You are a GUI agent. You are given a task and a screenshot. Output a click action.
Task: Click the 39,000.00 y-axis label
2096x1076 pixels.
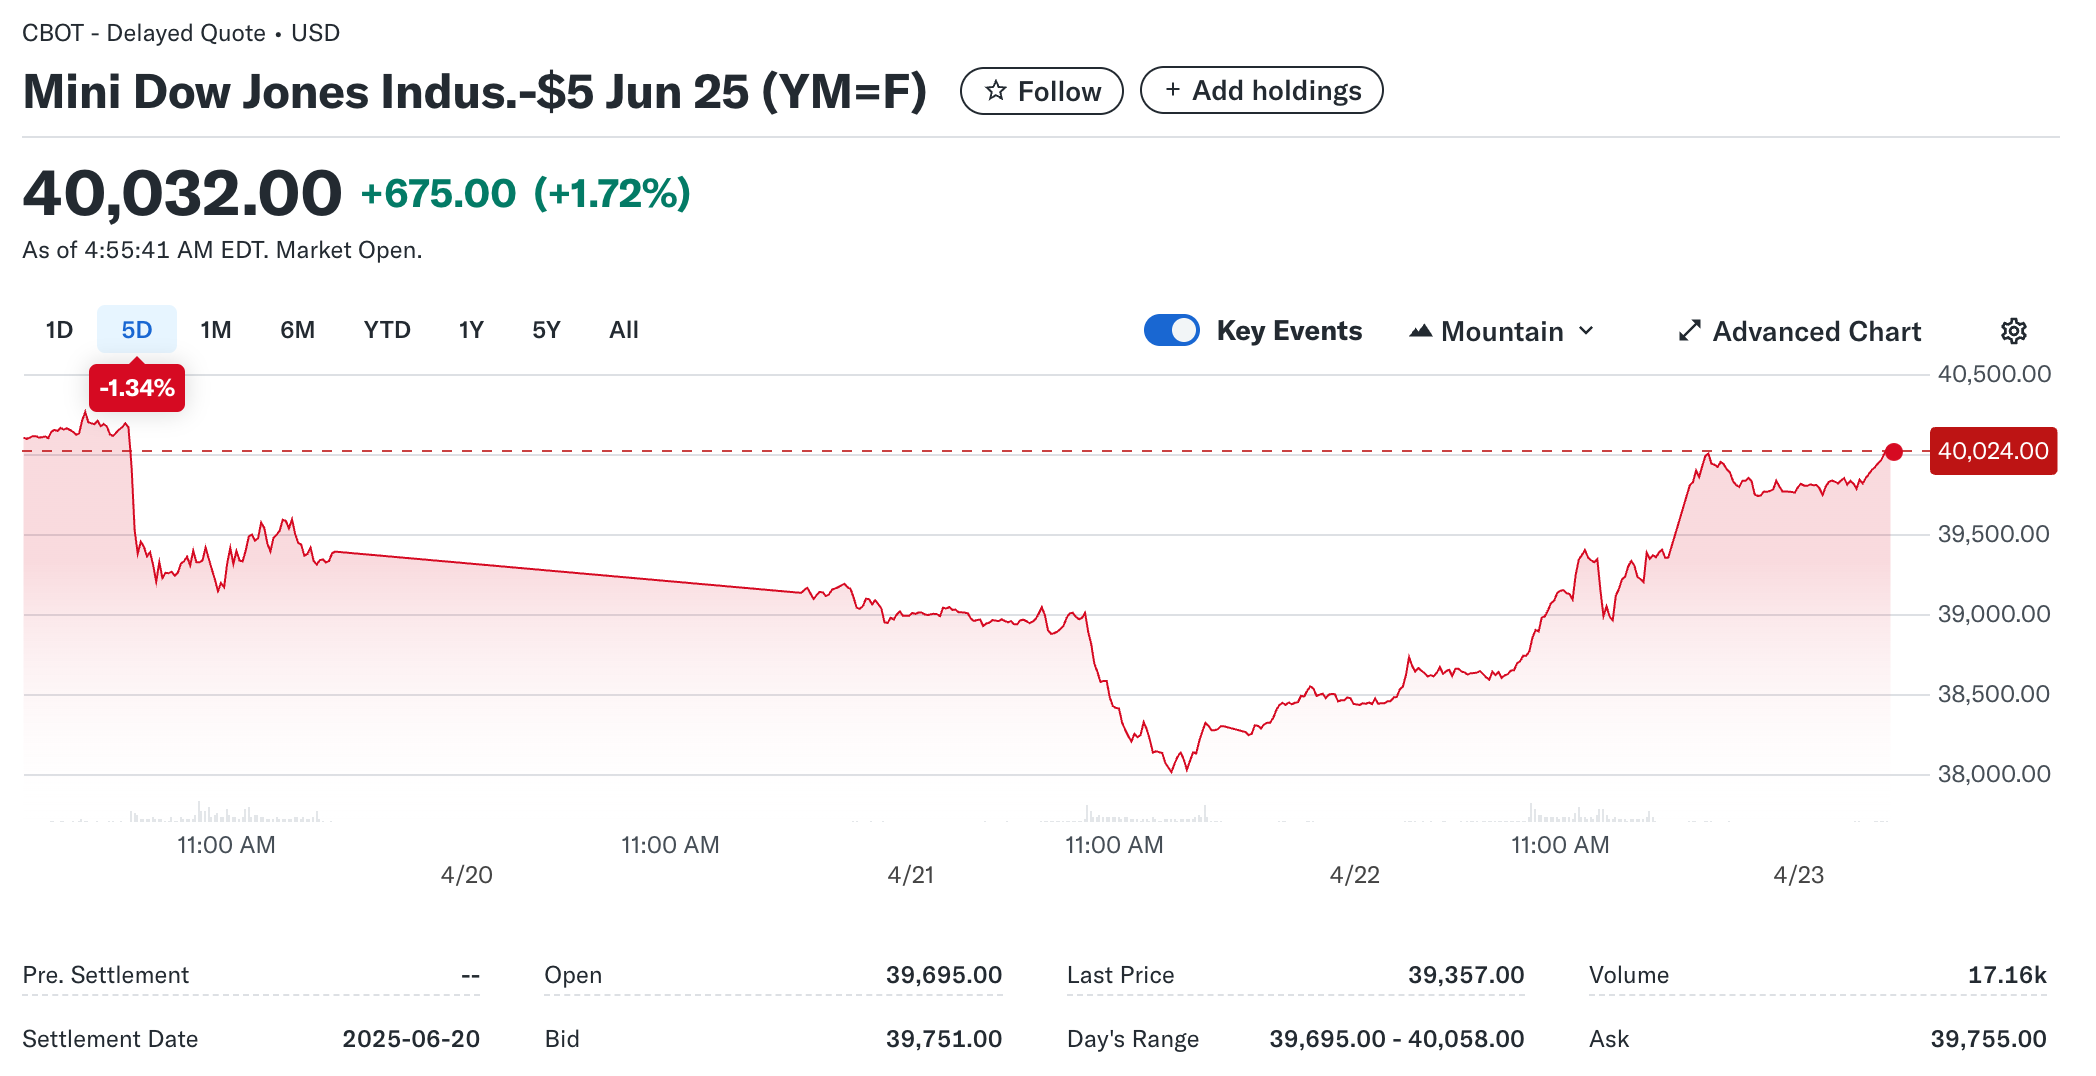tap(1994, 614)
